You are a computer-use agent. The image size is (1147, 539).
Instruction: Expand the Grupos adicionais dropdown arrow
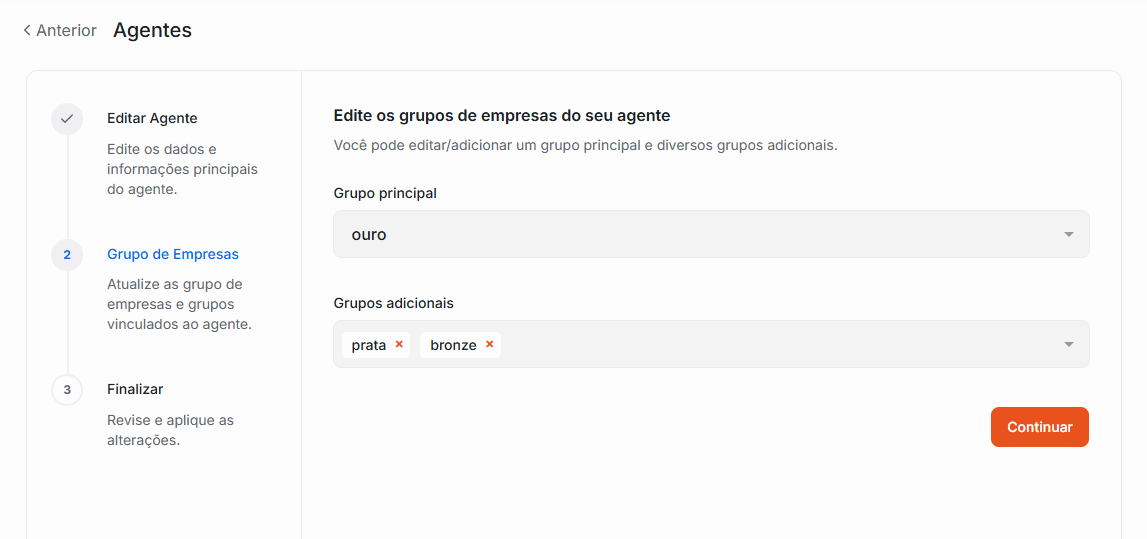[1068, 345]
